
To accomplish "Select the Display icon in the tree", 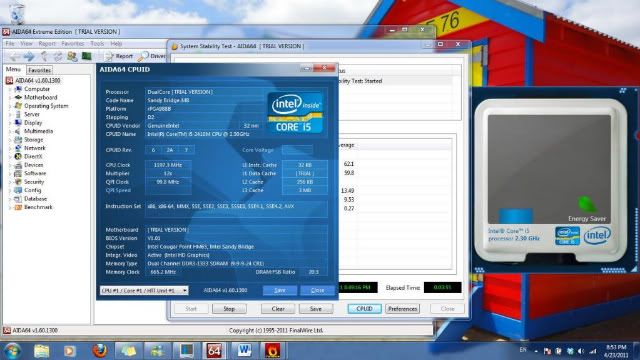I will (18, 122).
